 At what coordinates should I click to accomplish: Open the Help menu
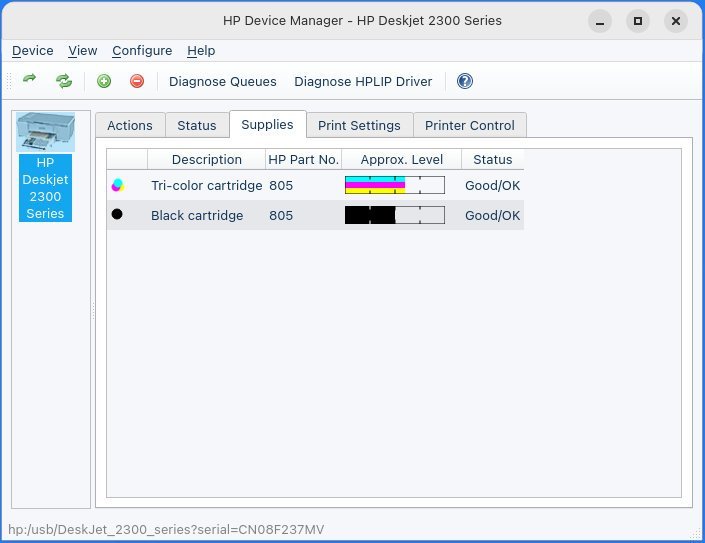point(201,51)
